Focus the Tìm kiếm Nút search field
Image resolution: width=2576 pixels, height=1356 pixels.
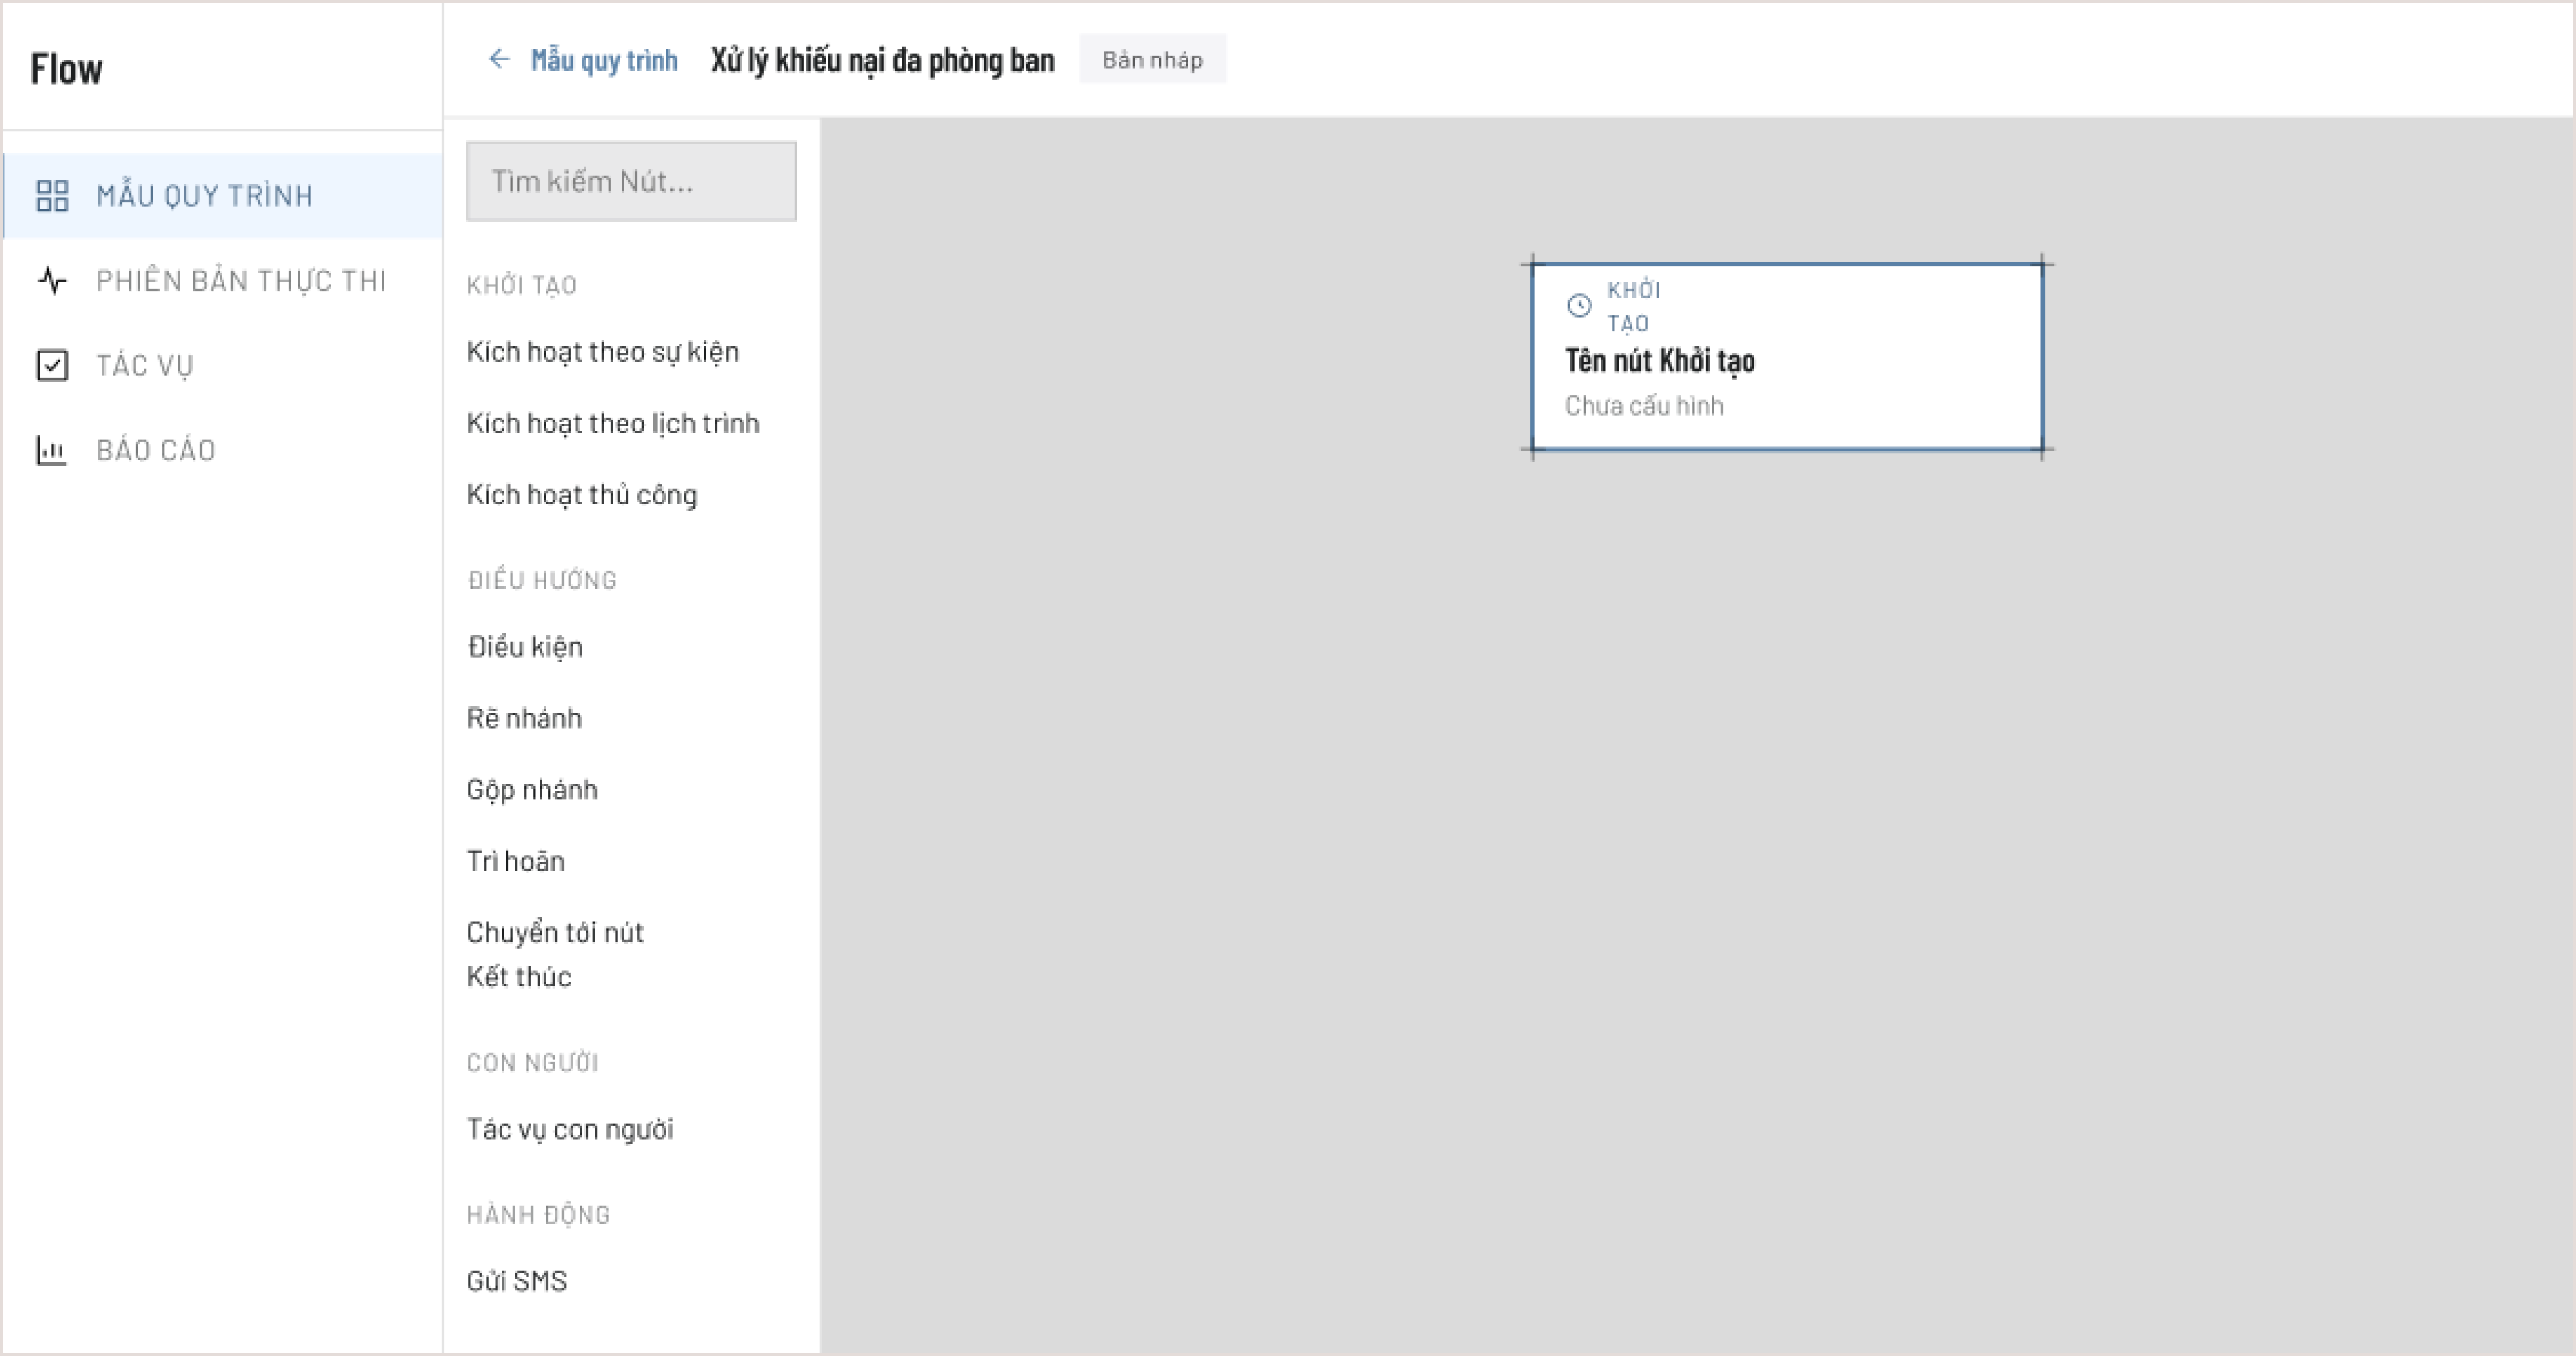tap(631, 181)
